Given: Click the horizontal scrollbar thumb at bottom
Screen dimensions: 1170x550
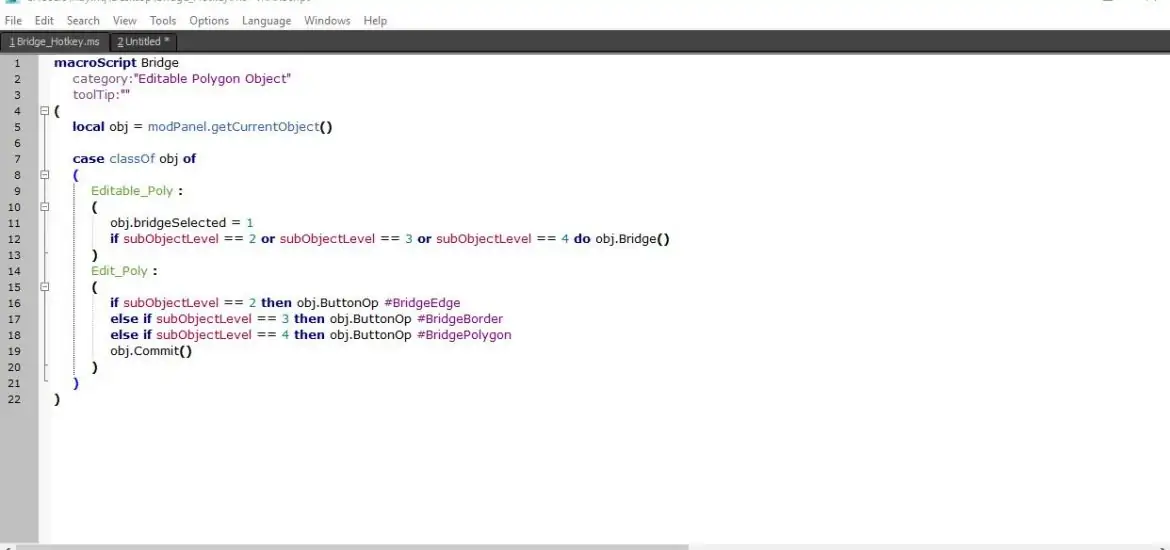Looking at the screenshot, I should point(350,546).
